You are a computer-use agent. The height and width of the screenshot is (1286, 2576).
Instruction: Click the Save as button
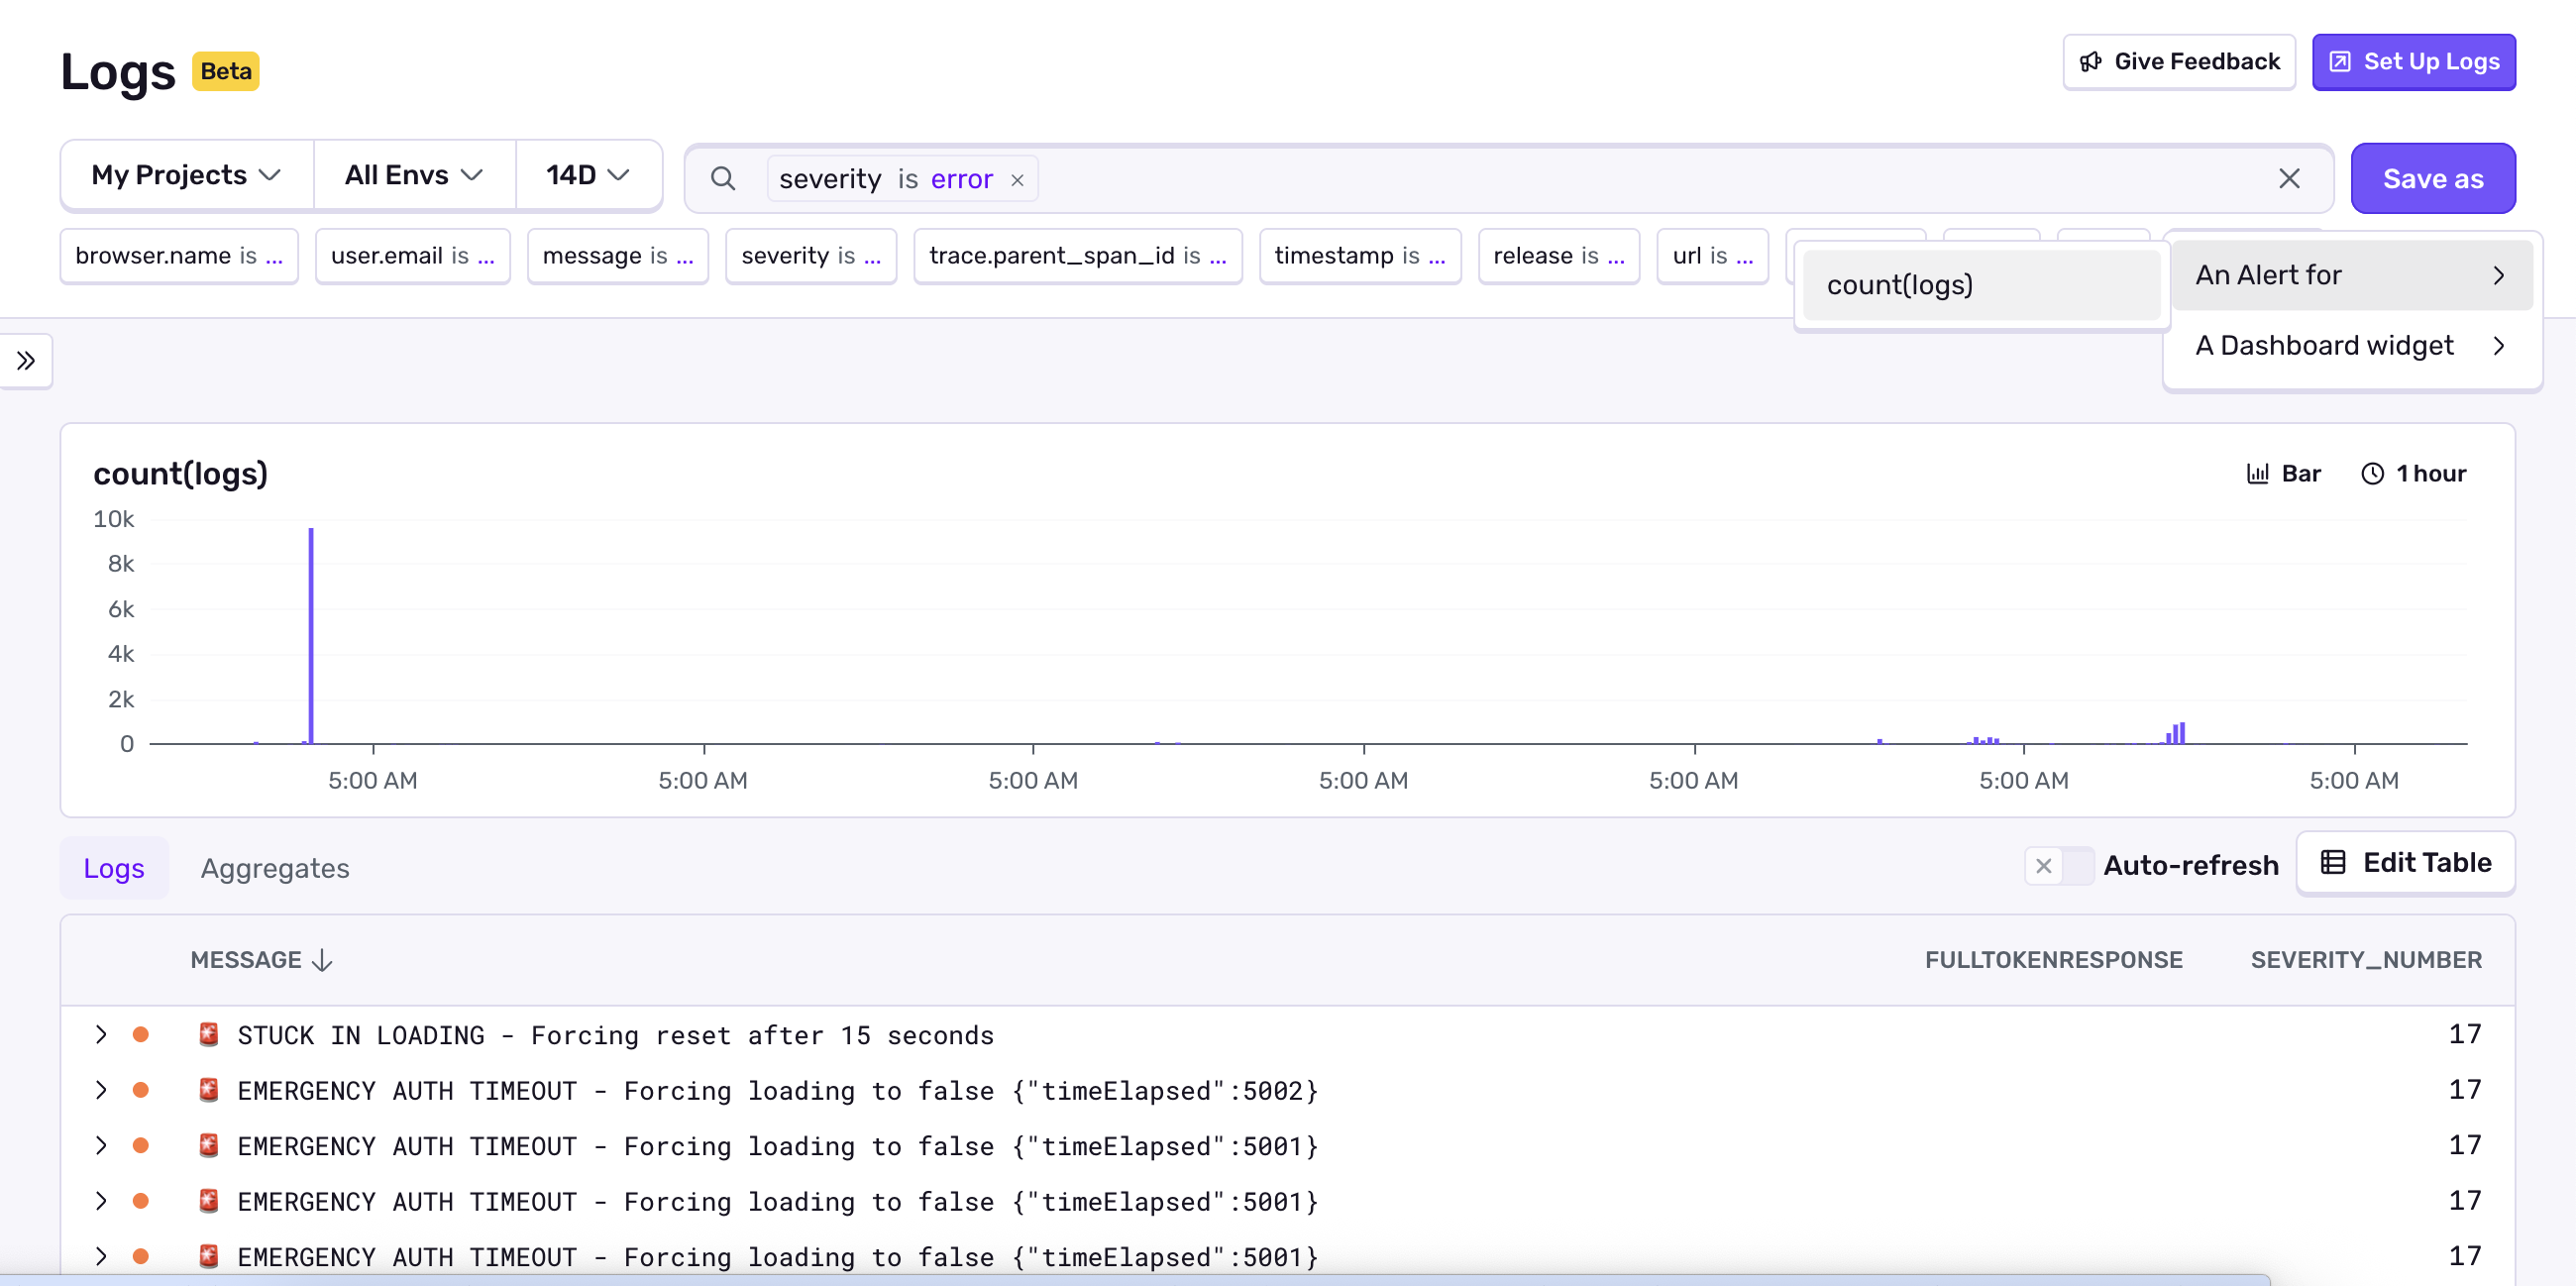point(2433,179)
